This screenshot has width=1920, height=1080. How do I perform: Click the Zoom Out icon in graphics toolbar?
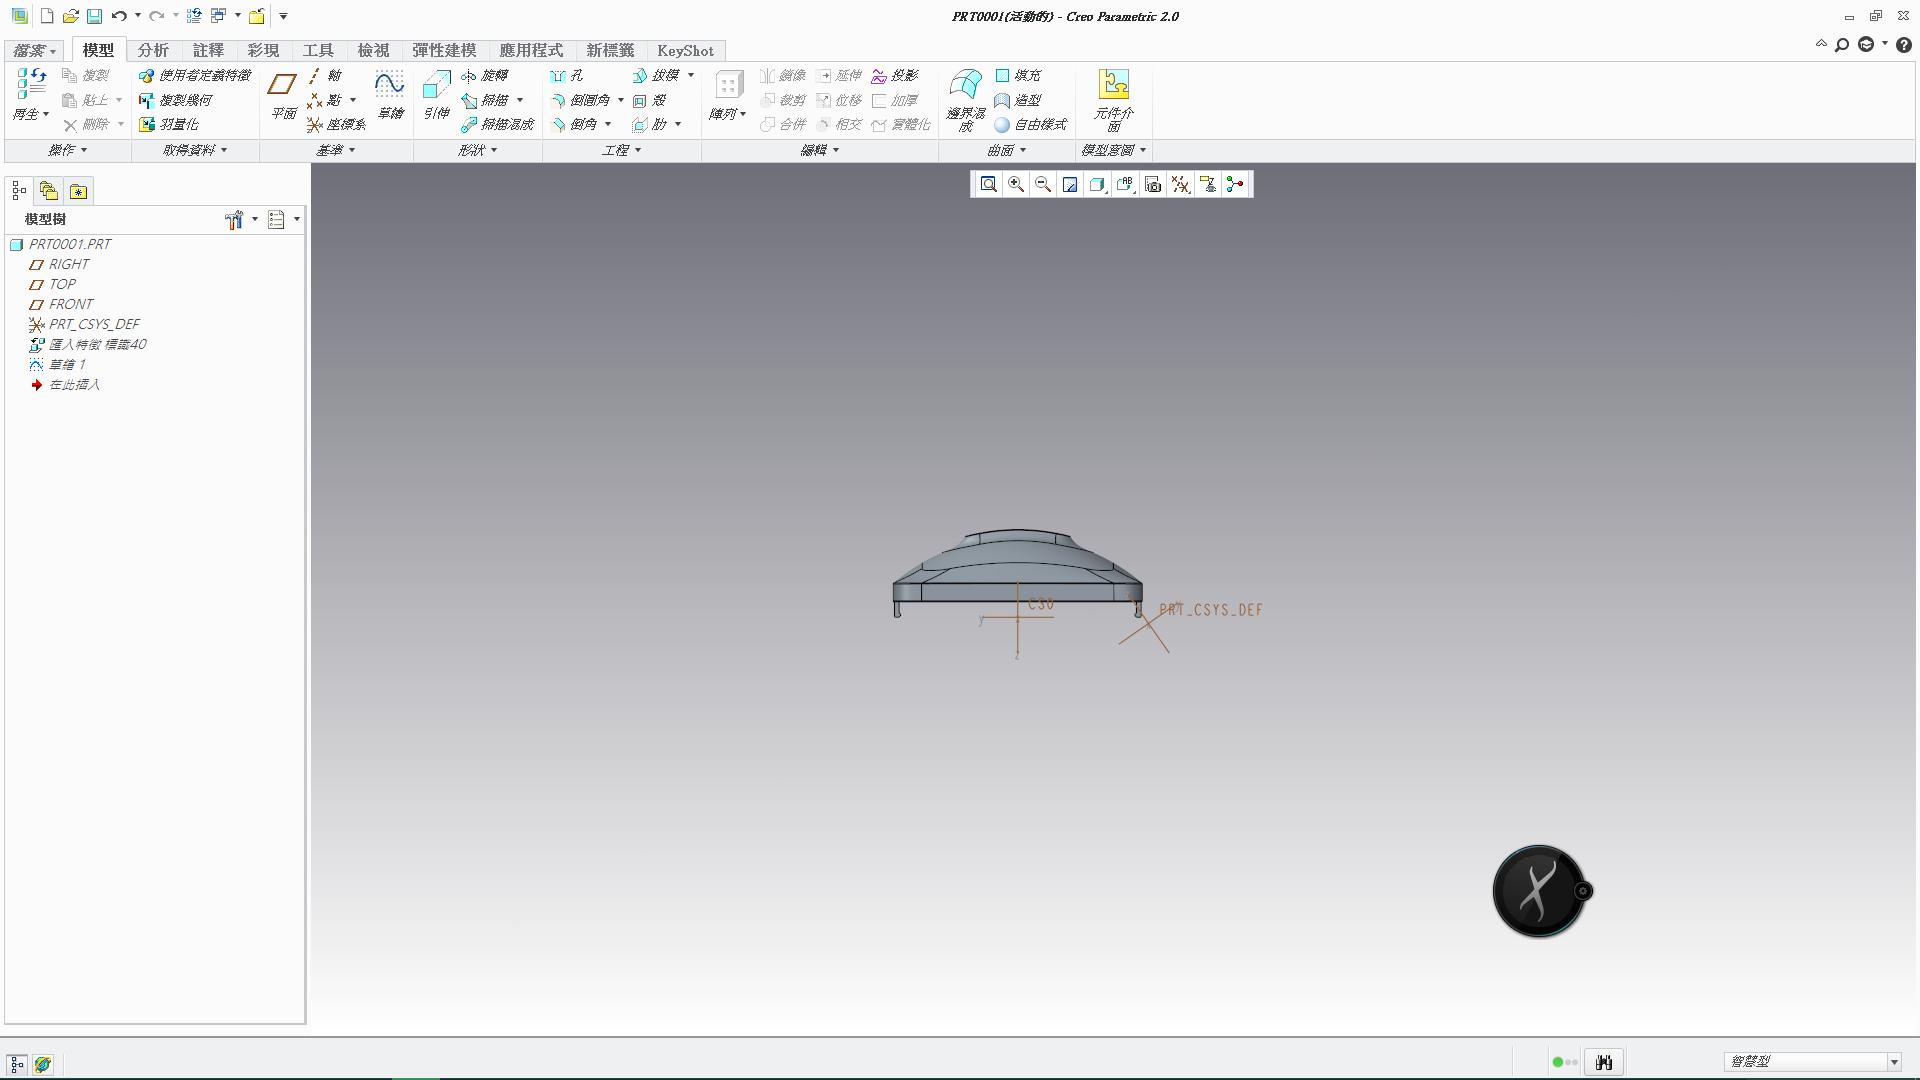pyautogui.click(x=1043, y=184)
